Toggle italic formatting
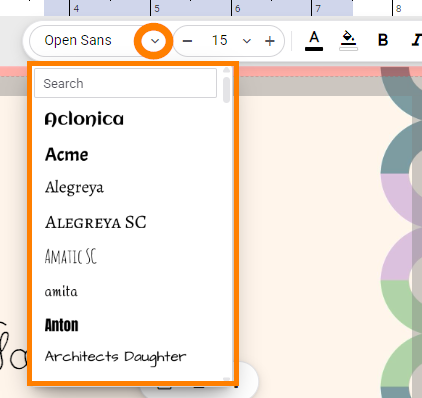Image resolution: width=422 pixels, height=398 pixels. click(x=416, y=40)
